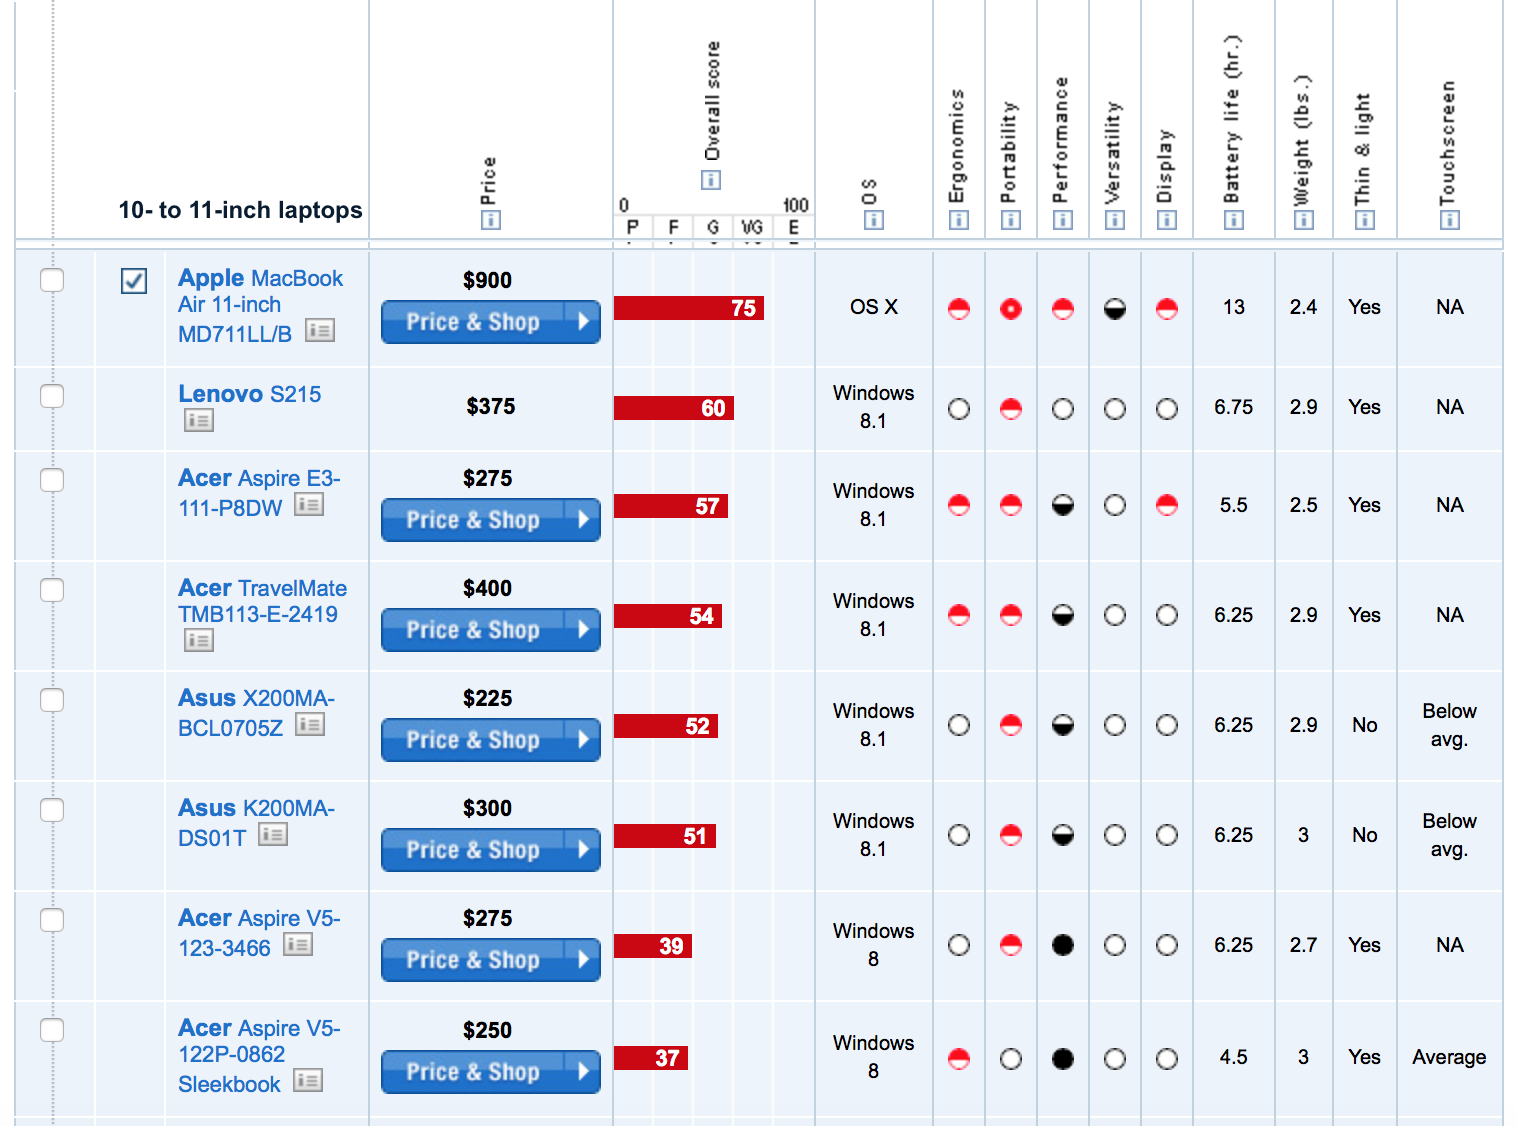This screenshot has height=1126, width=1516.
Task: Tick the leftmost checkbox for Apple MacBook Air
Action: 52,280
